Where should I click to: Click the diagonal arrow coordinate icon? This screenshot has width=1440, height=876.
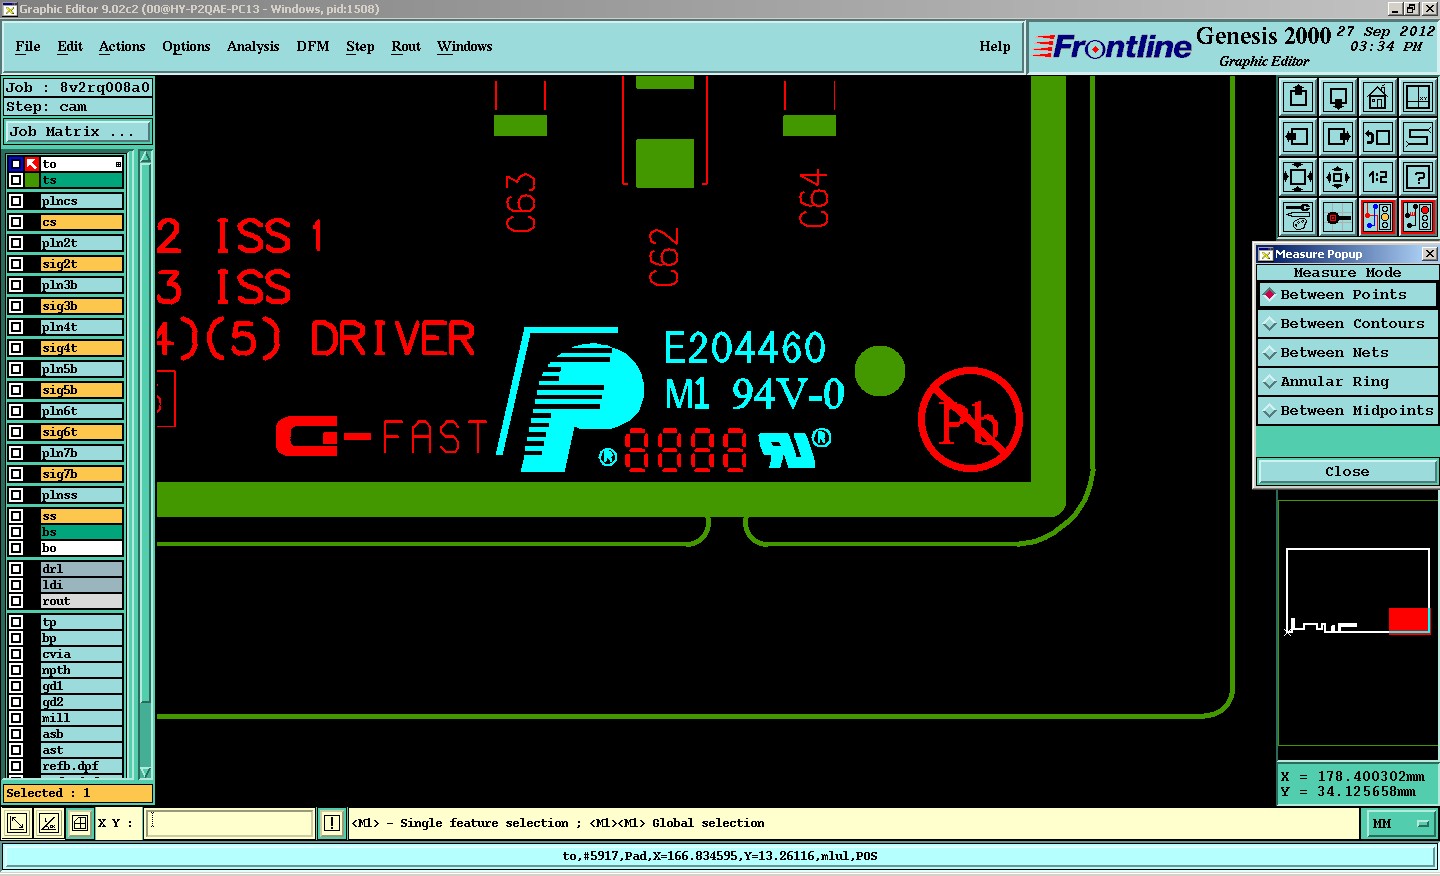click(x=17, y=823)
